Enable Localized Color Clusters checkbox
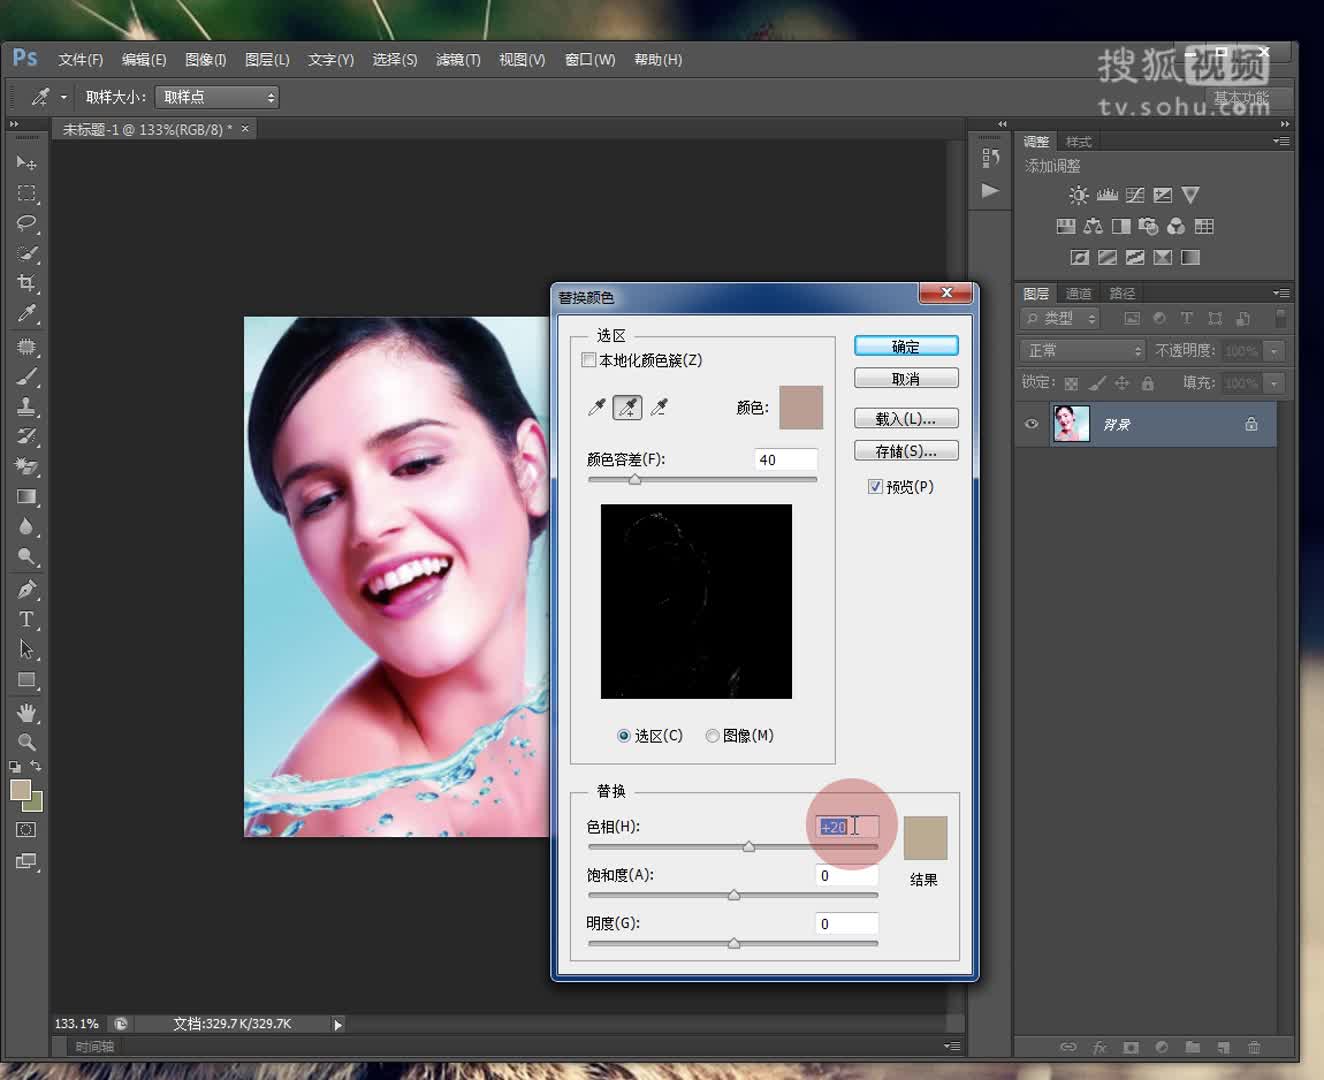Image resolution: width=1324 pixels, height=1080 pixels. tap(589, 360)
